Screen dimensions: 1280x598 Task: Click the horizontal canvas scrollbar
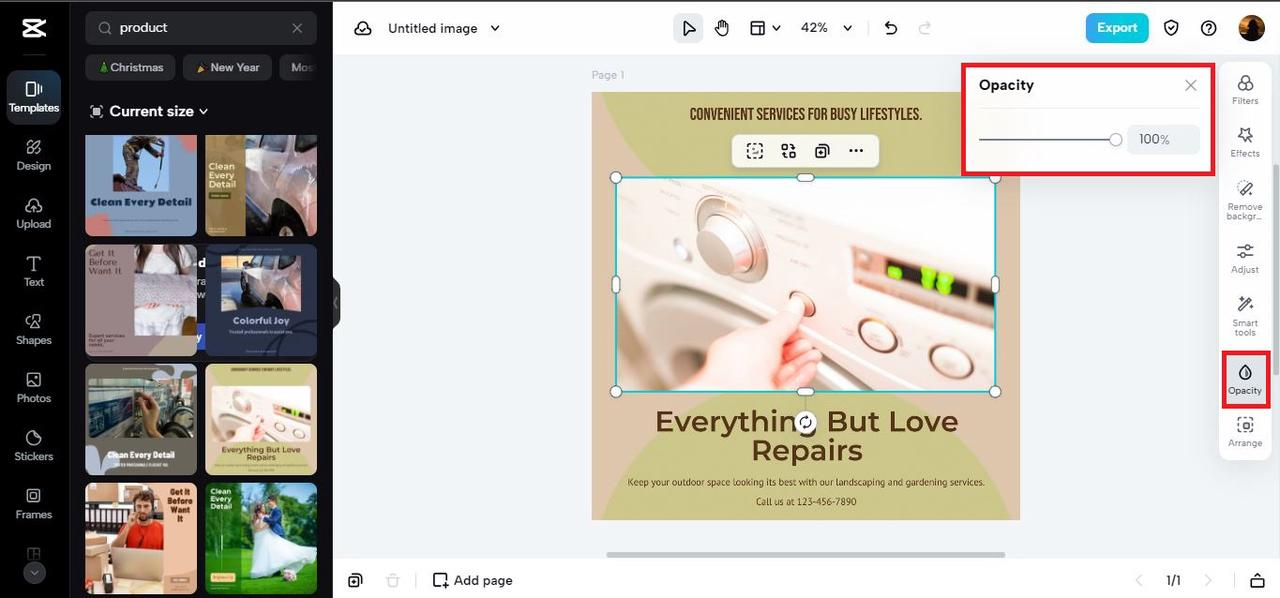click(x=805, y=554)
